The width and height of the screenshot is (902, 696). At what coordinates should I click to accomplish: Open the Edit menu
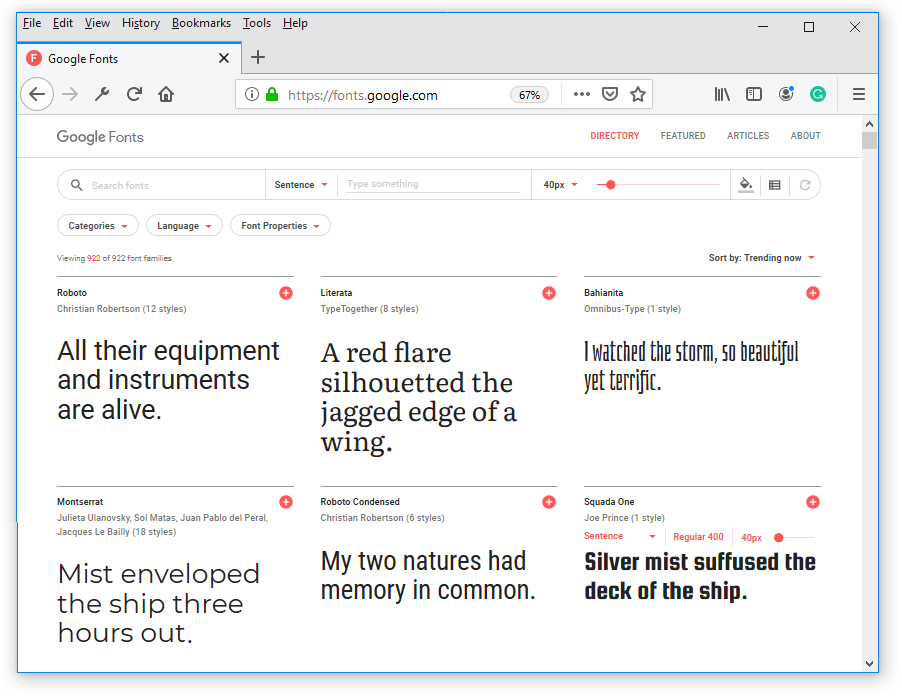point(63,23)
